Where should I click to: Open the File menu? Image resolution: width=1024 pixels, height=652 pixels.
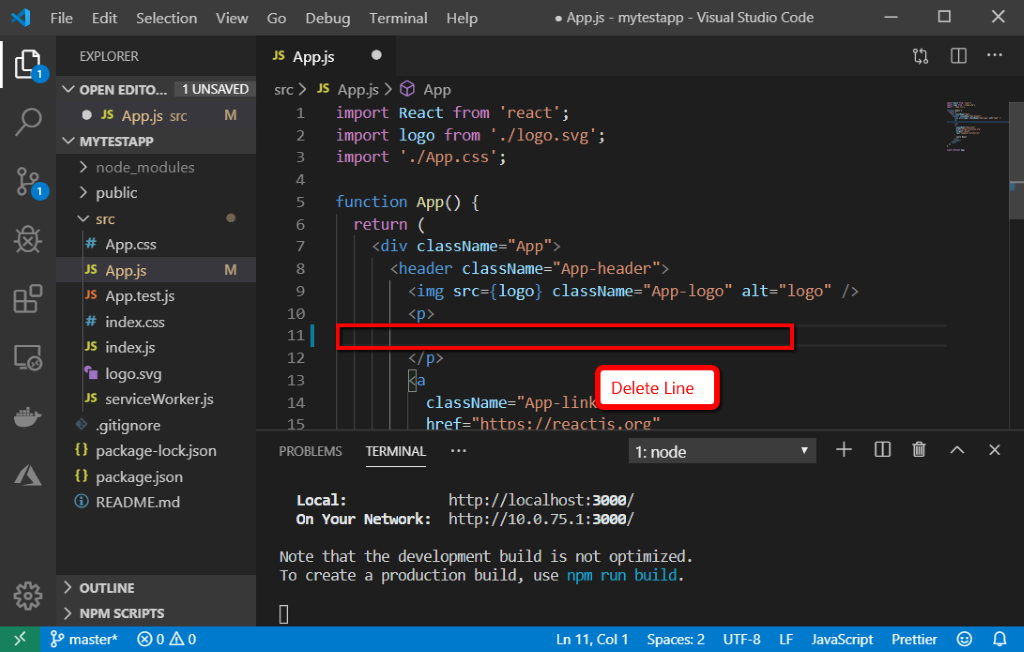pyautogui.click(x=61, y=18)
